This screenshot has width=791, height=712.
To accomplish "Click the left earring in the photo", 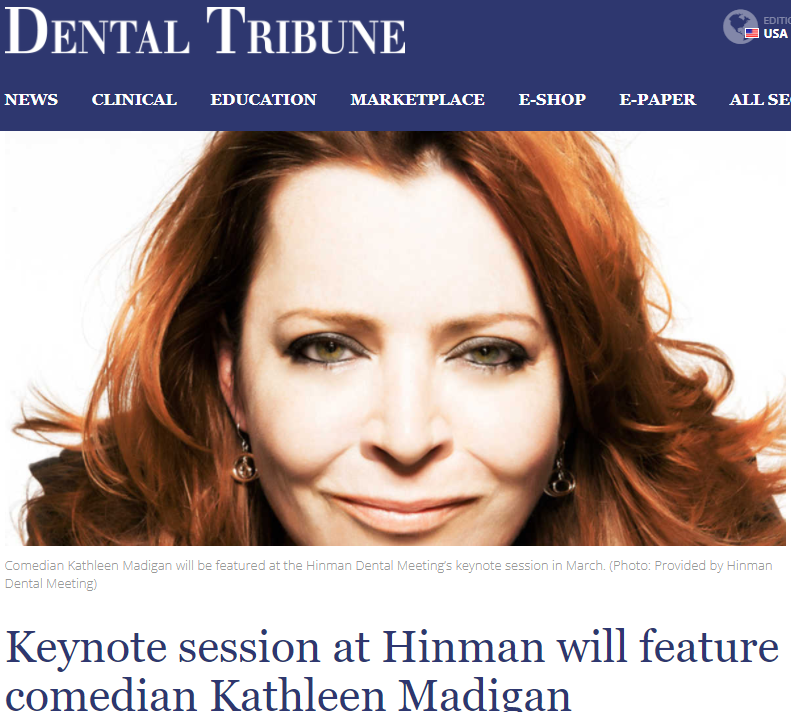I will point(245,462).
